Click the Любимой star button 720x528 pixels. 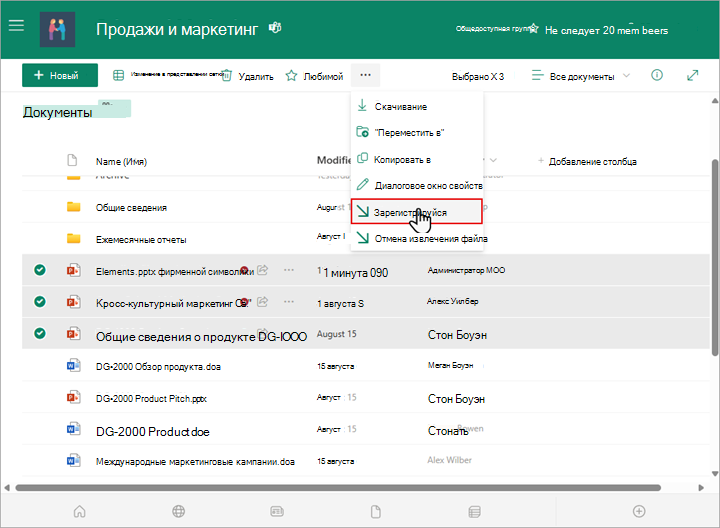[x=314, y=76]
